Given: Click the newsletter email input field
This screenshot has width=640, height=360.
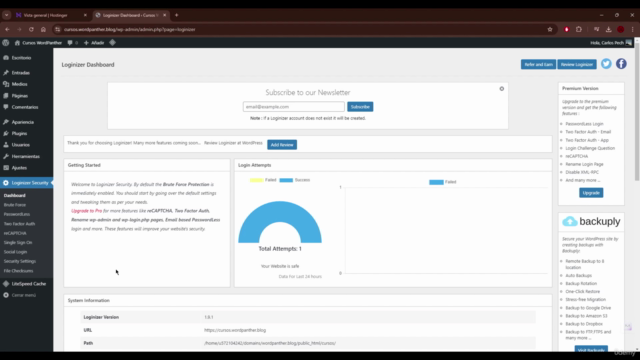Looking at the screenshot, I should click(x=293, y=107).
